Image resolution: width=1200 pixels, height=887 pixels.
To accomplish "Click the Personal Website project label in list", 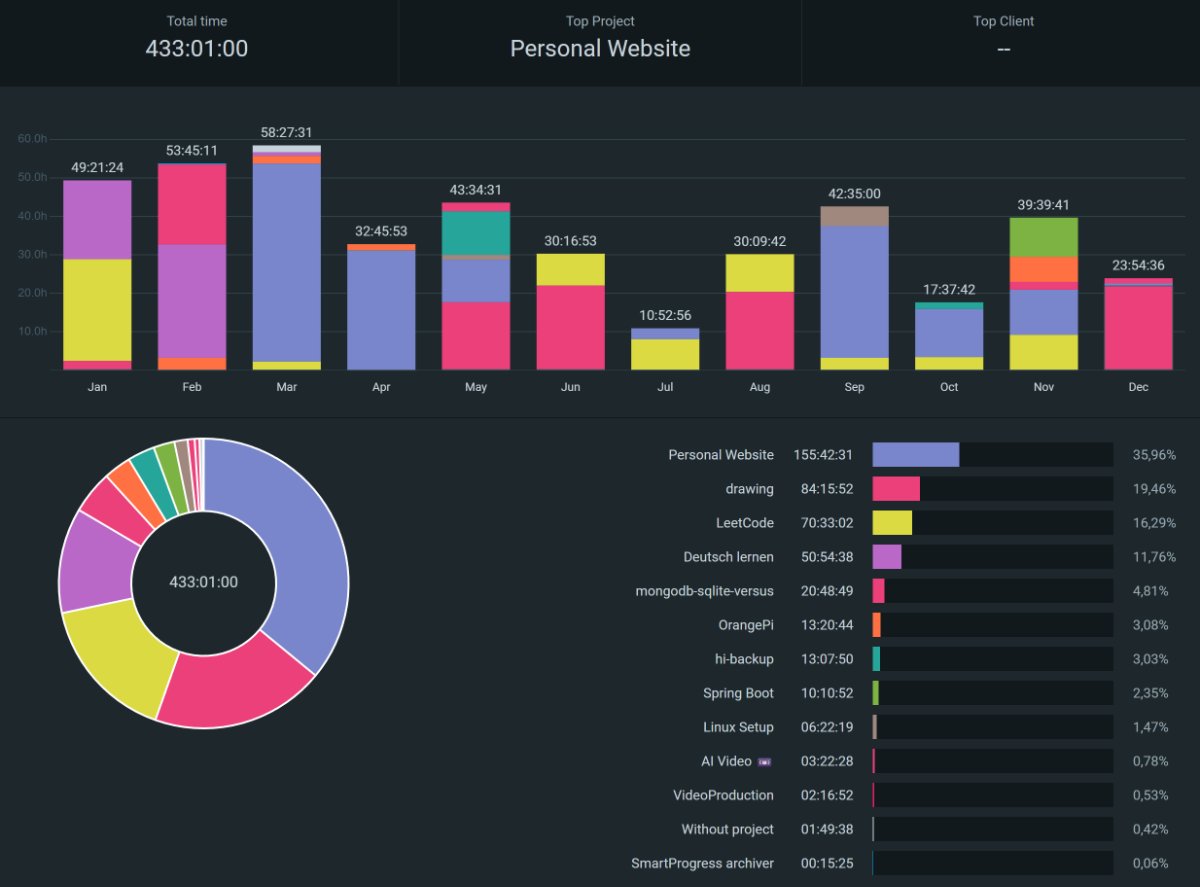I will point(720,455).
